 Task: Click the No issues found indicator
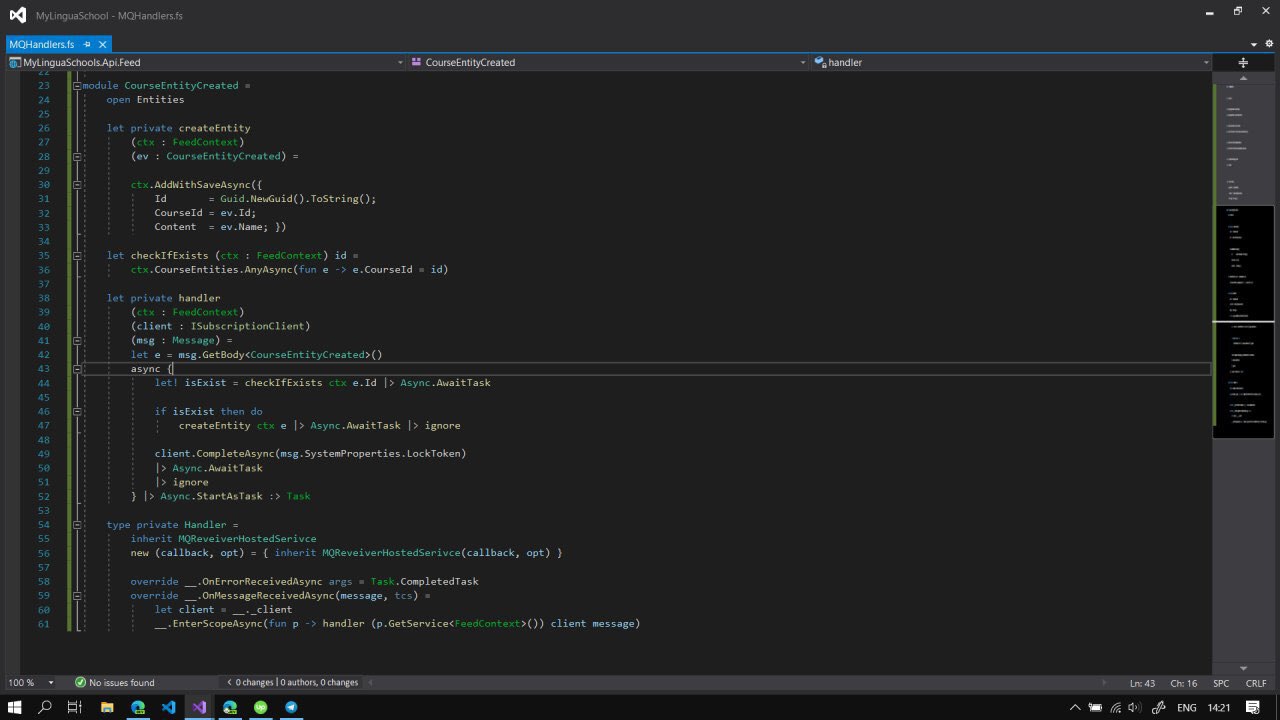(114, 683)
